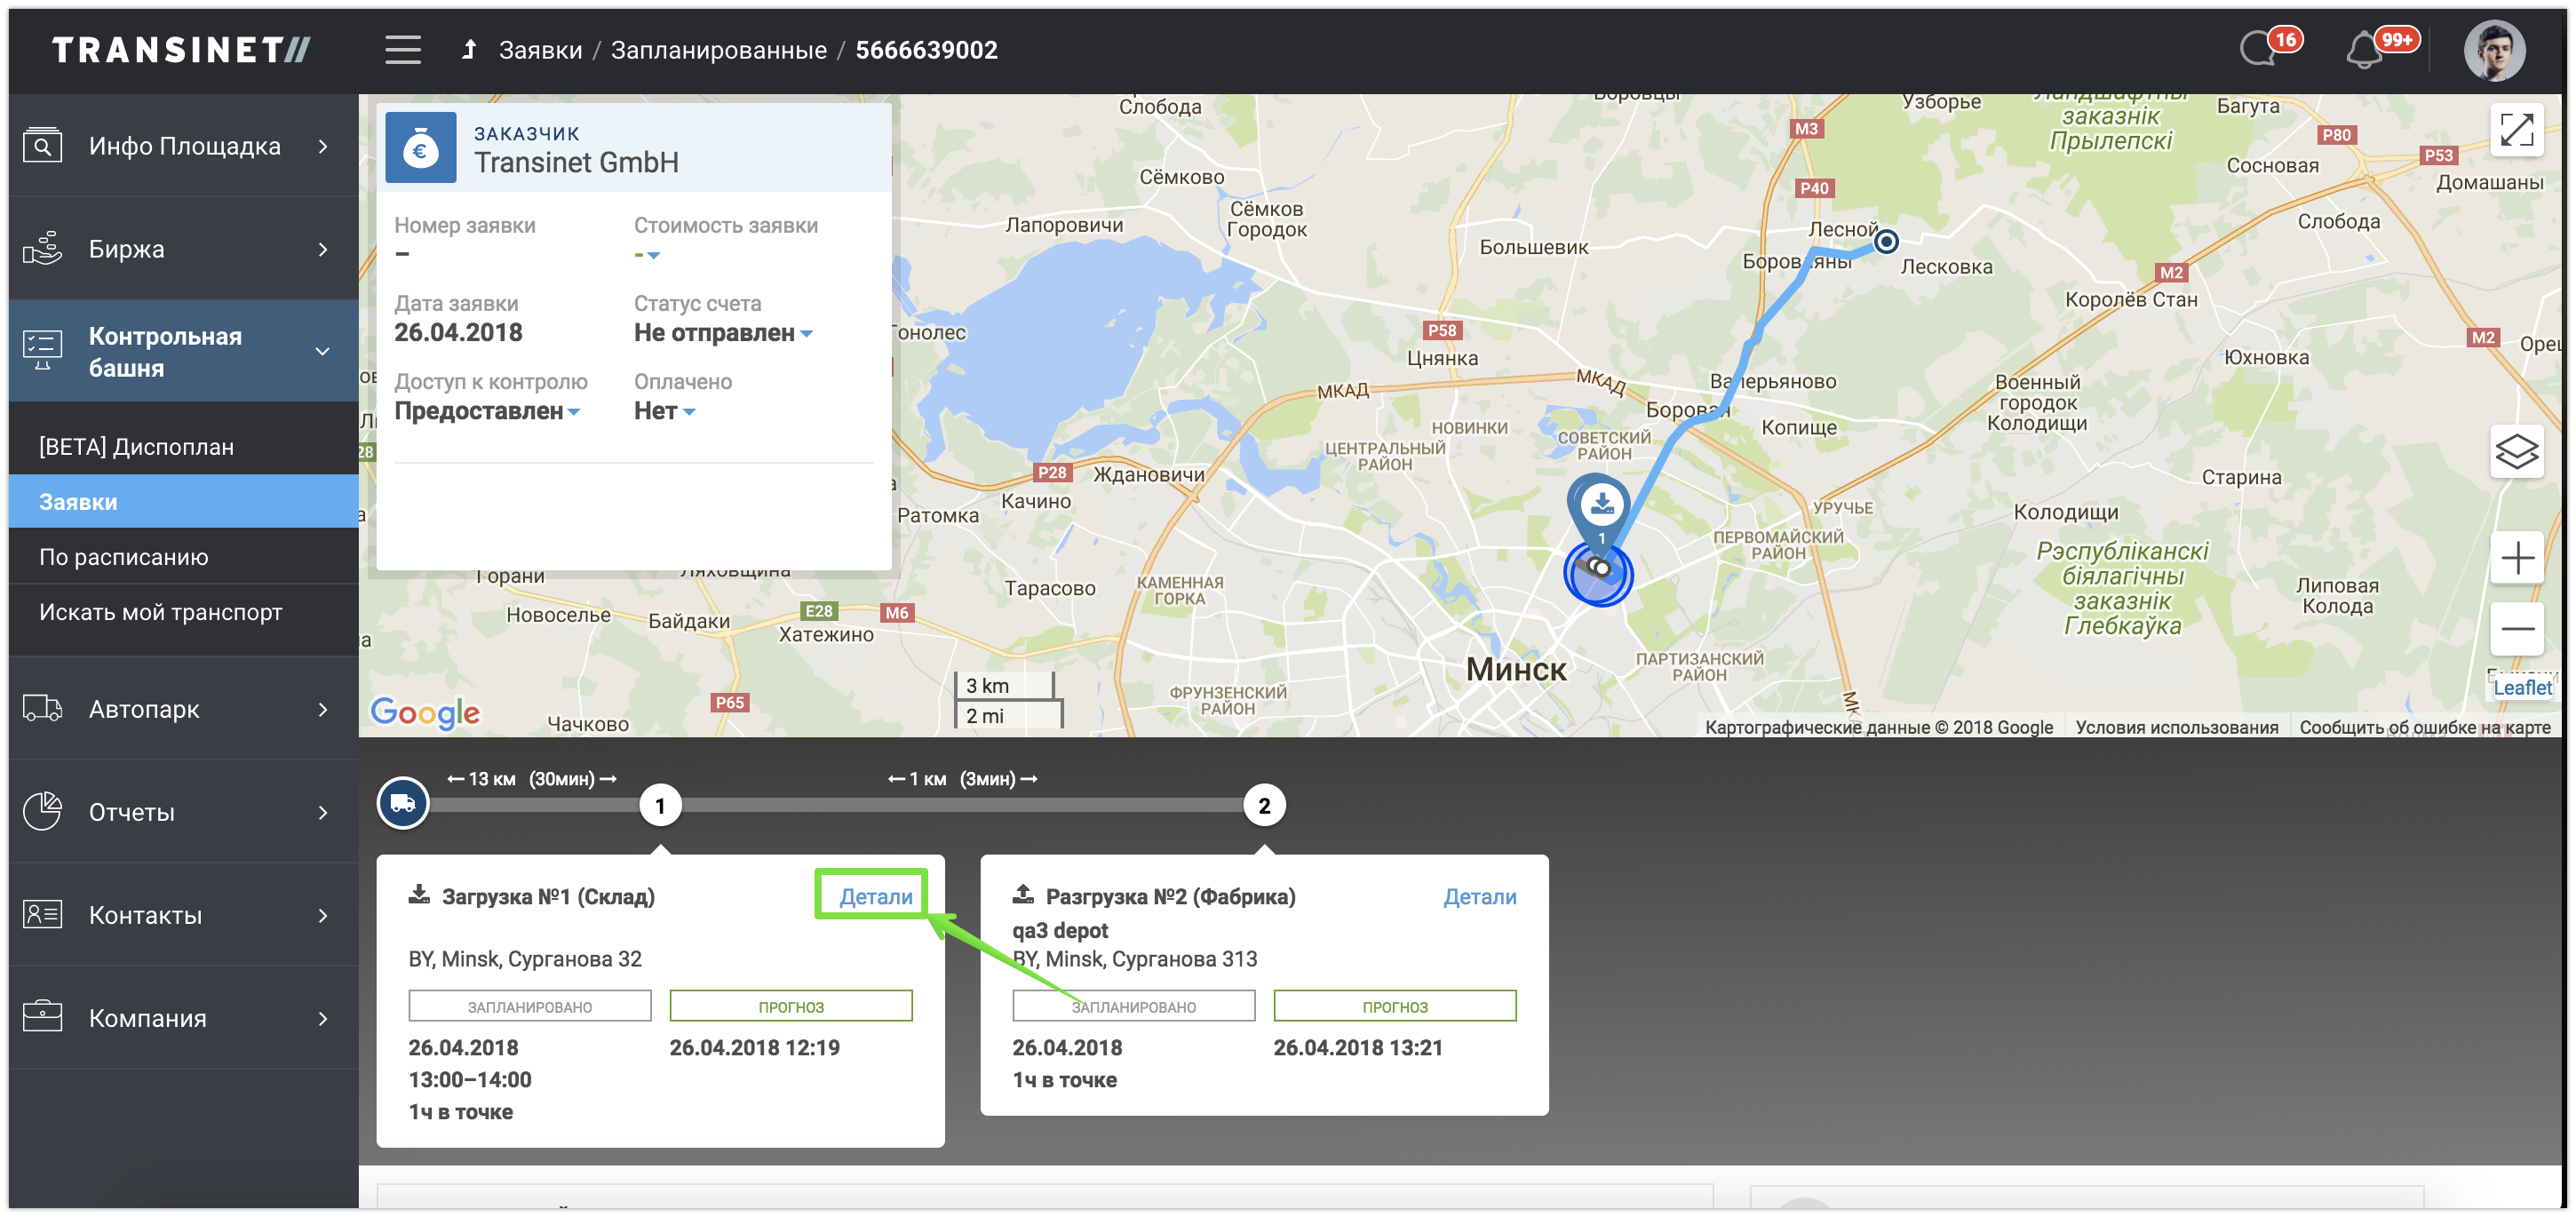The image size is (2576, 1217).
Task: Zoom in the map with plus
Action: coord(2516,558)
